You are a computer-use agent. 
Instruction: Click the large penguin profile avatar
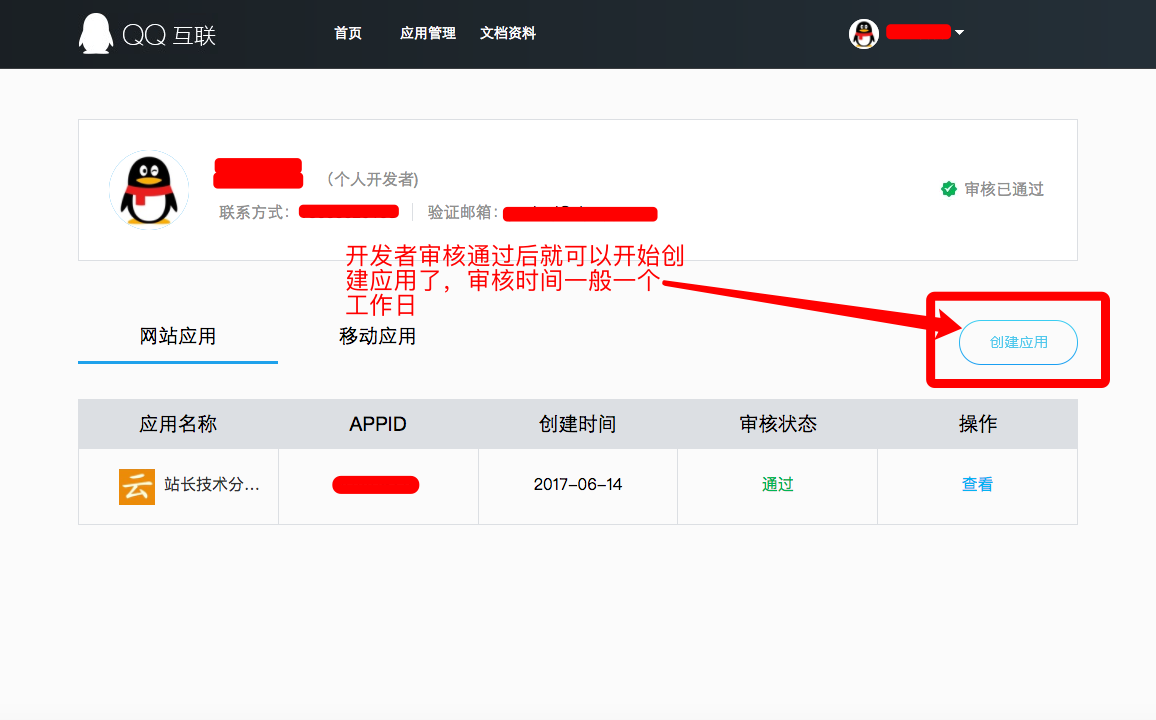pos(149,189)
